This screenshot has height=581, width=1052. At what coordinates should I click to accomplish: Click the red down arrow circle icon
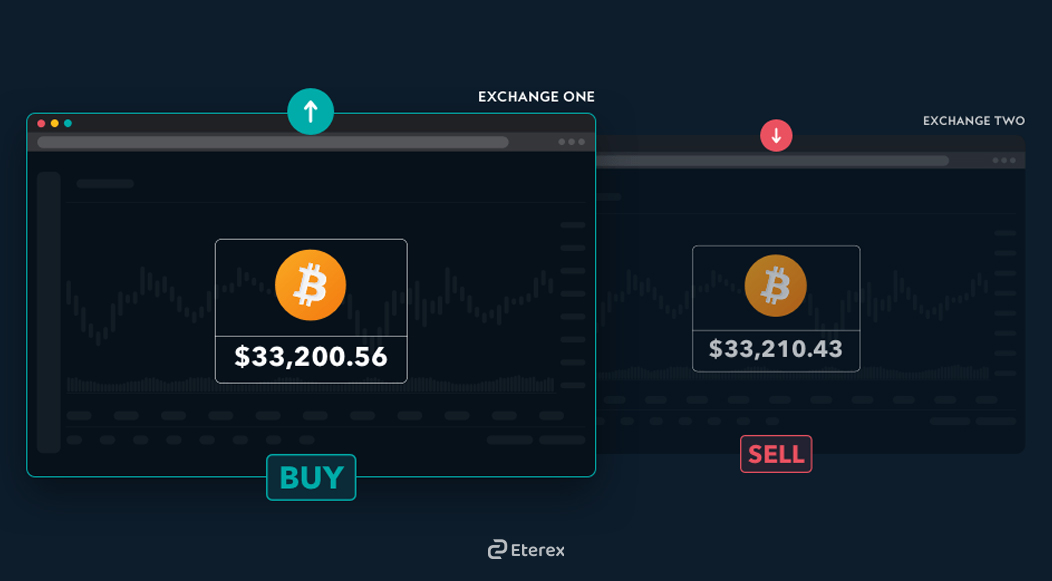[776, 136]
